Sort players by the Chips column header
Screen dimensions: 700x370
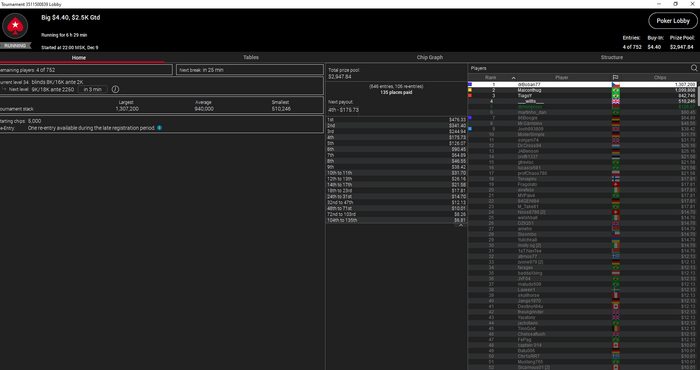[660, 78]
